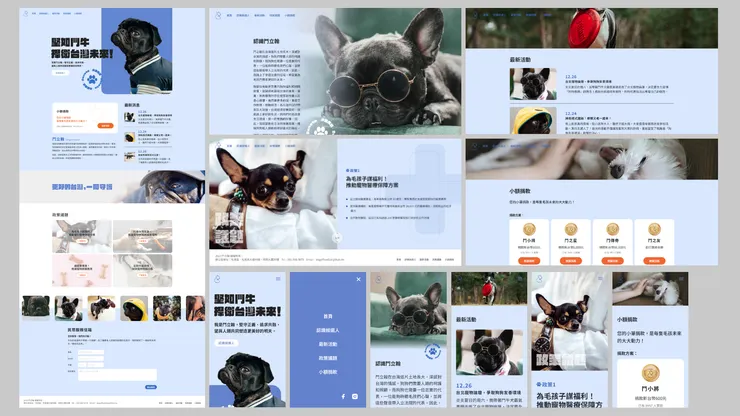Open pink policy card with dog bones
The image size is (740, 416).
tap(82, 270)
